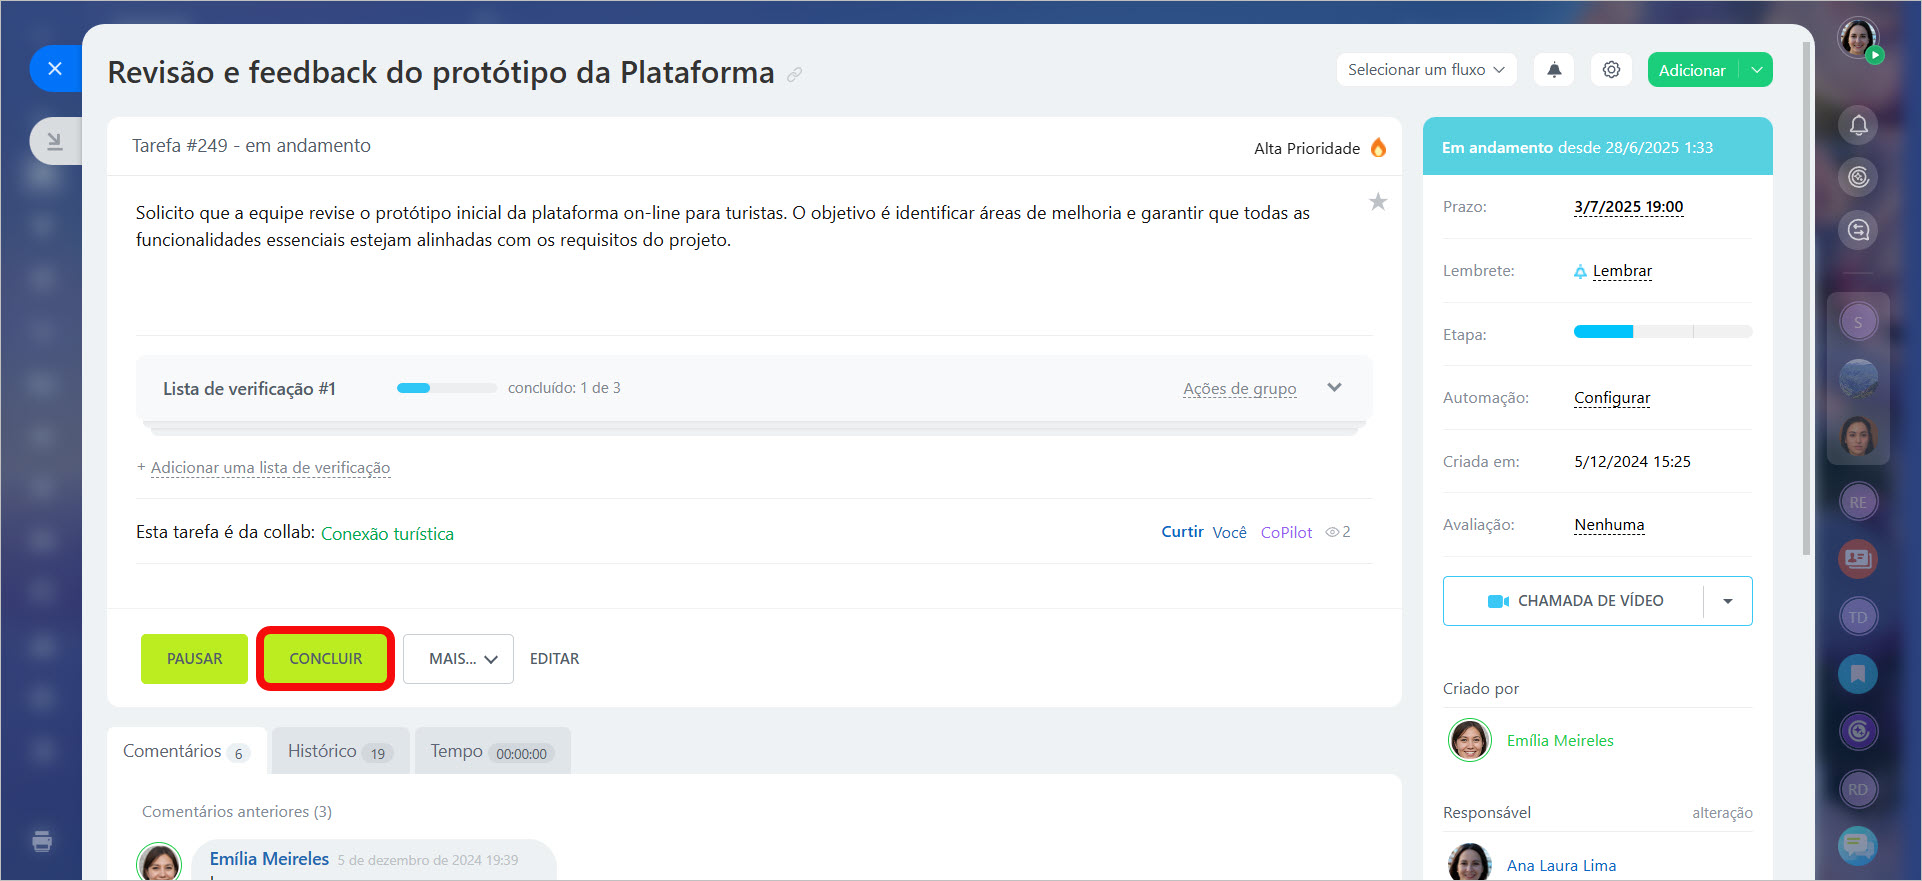Expand the Adicionar dropdown arrow
Image resolution: width=1922 pixels, height=881 pixels.
tap(1756, 70)
